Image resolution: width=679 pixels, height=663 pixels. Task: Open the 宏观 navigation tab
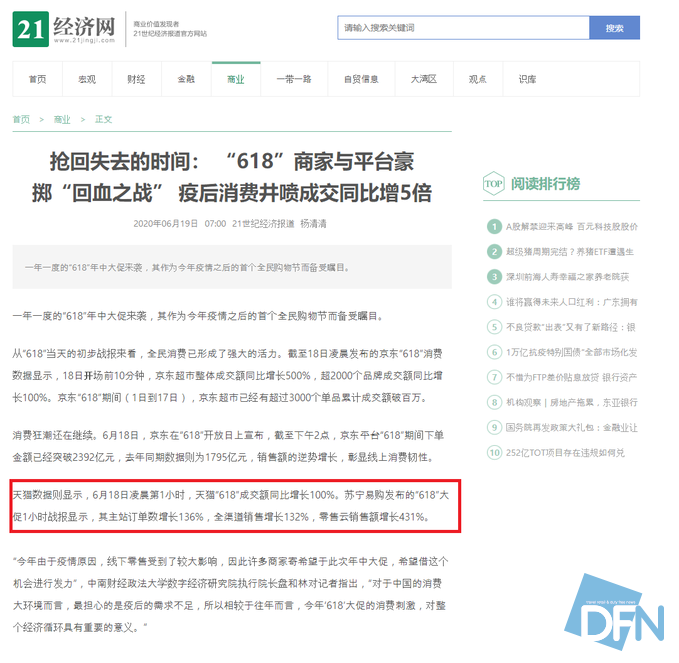tap(87, 79)
